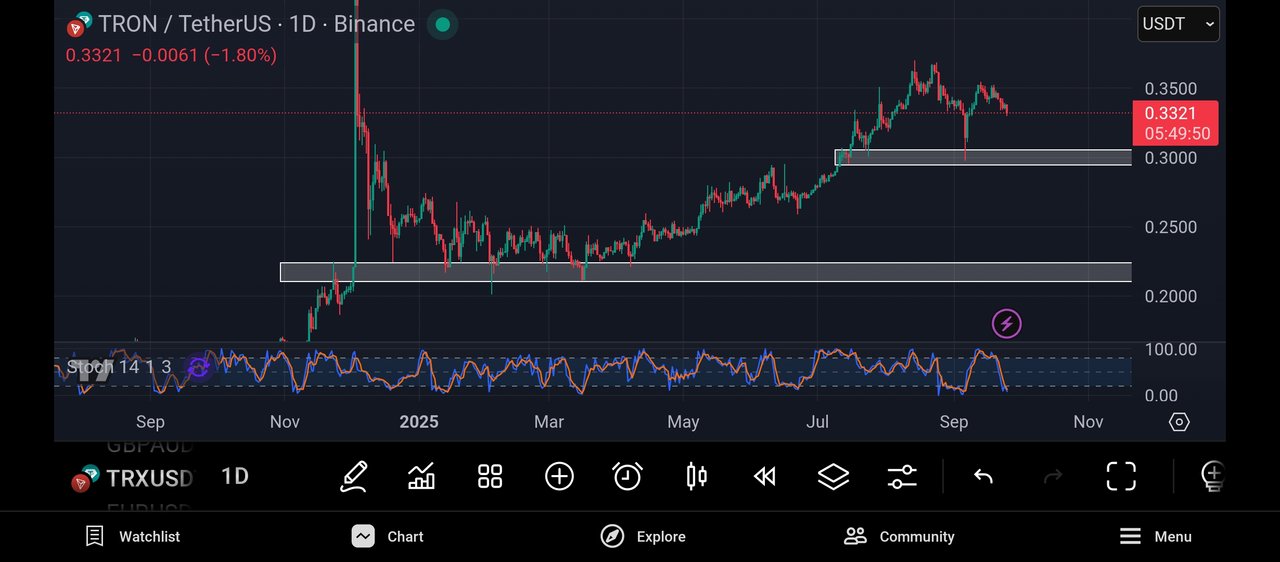The height and width of the screenshot is (562, 1280).
Task: Select the TRON / TetherUS chart title
Action: point(258,24)
